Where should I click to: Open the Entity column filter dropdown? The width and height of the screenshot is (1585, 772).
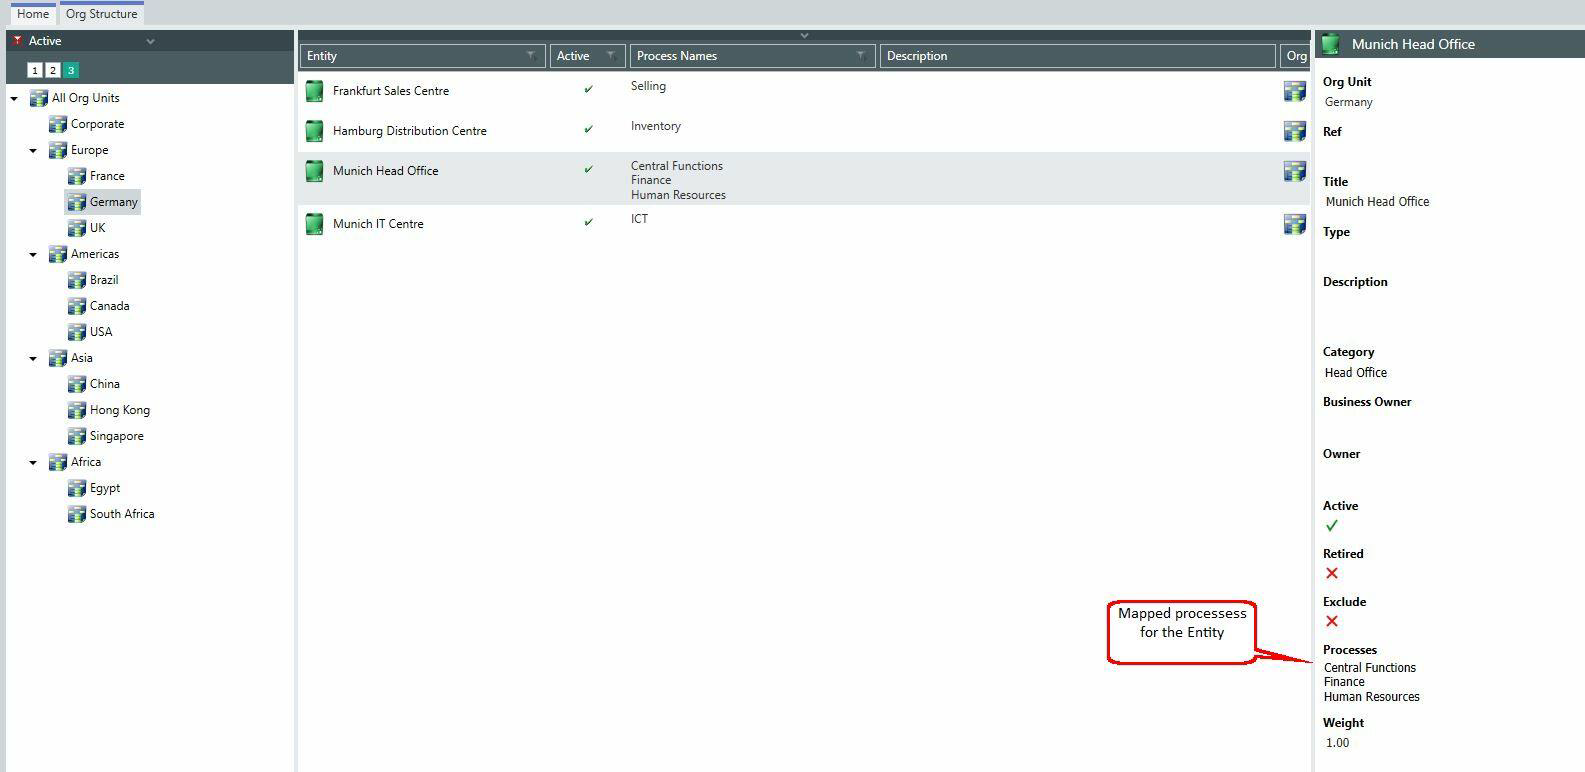pos(530,56)
